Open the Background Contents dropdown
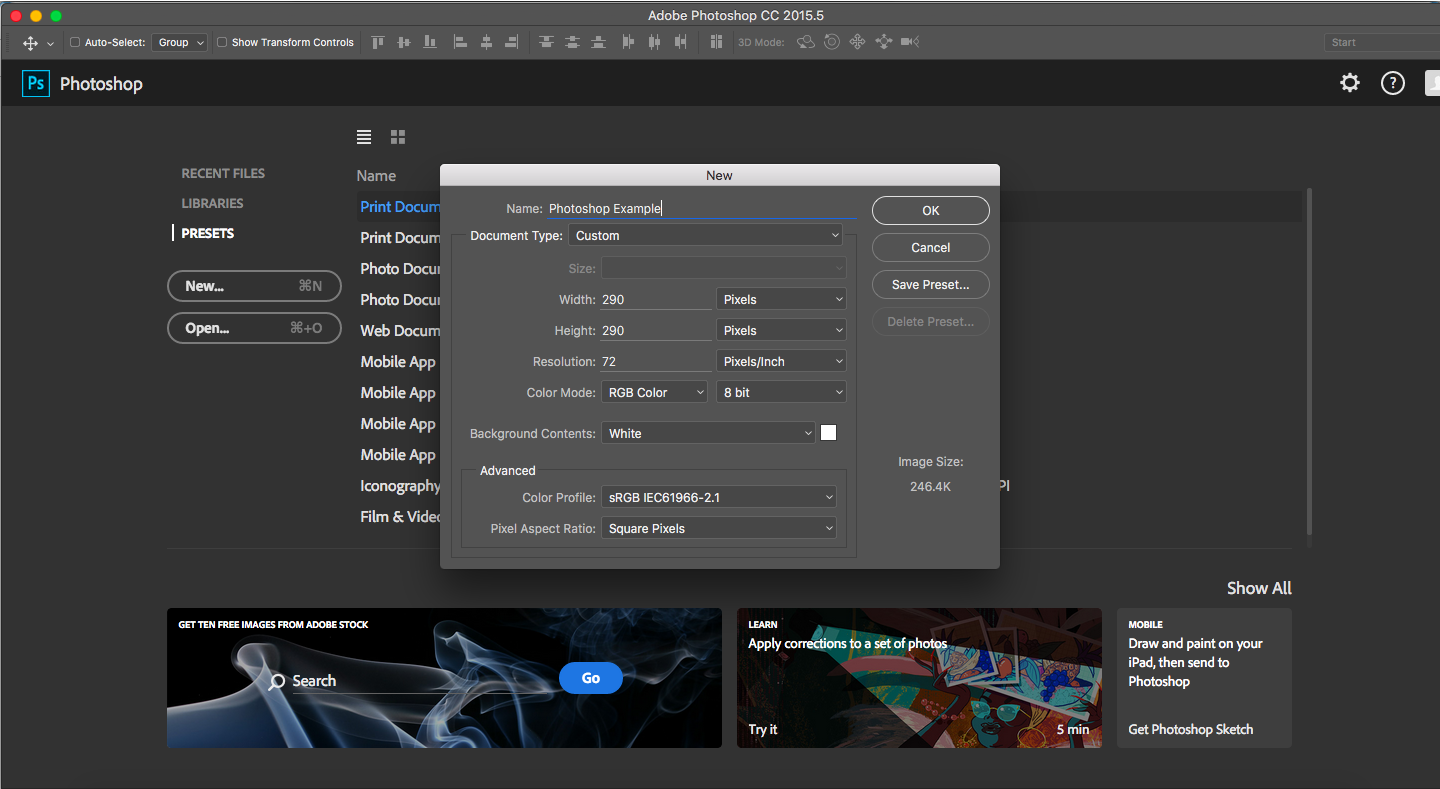 (708, 433)
